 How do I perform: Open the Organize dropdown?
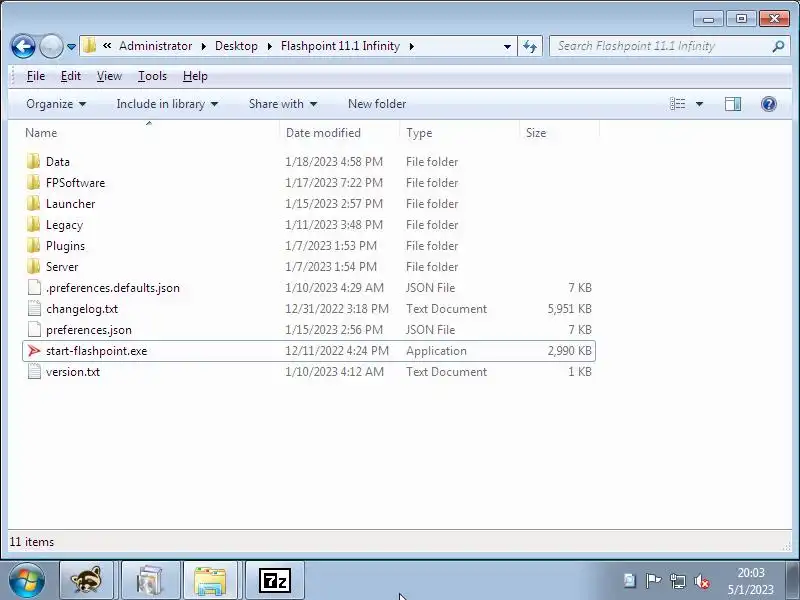pos(56,104)
